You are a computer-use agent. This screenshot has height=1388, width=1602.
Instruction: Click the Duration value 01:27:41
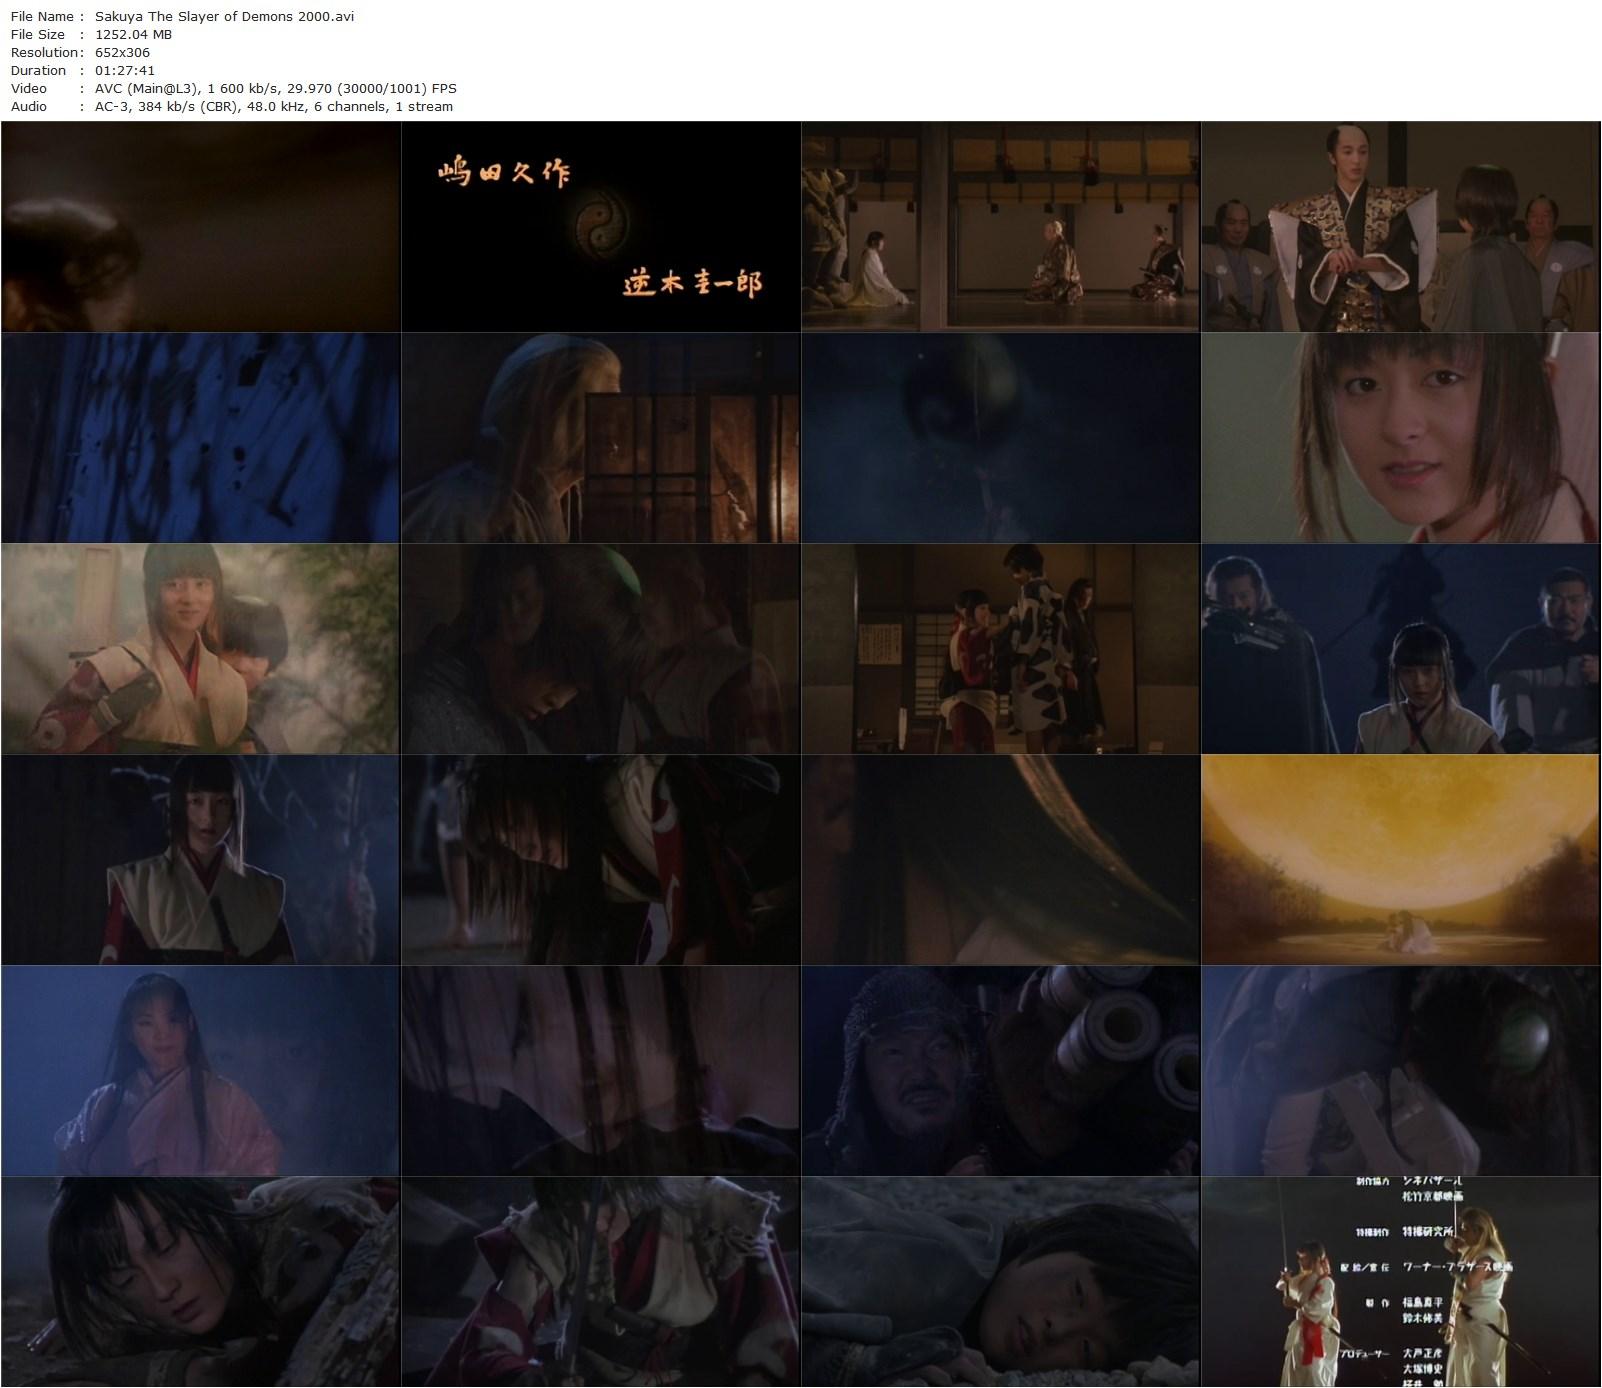(x=125, y=70)
